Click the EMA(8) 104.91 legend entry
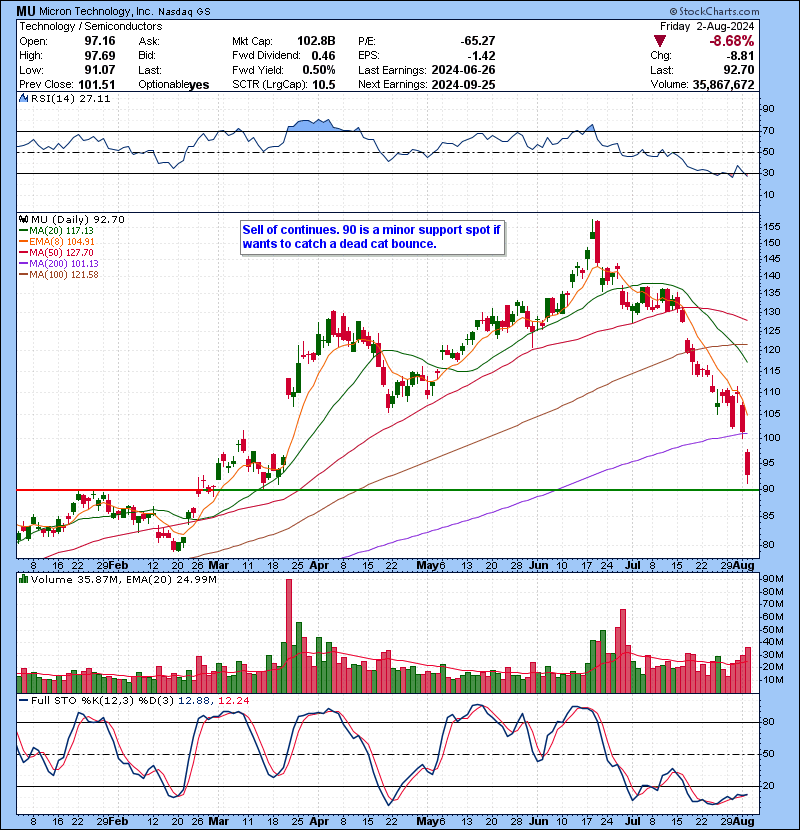 click(61, 242)
